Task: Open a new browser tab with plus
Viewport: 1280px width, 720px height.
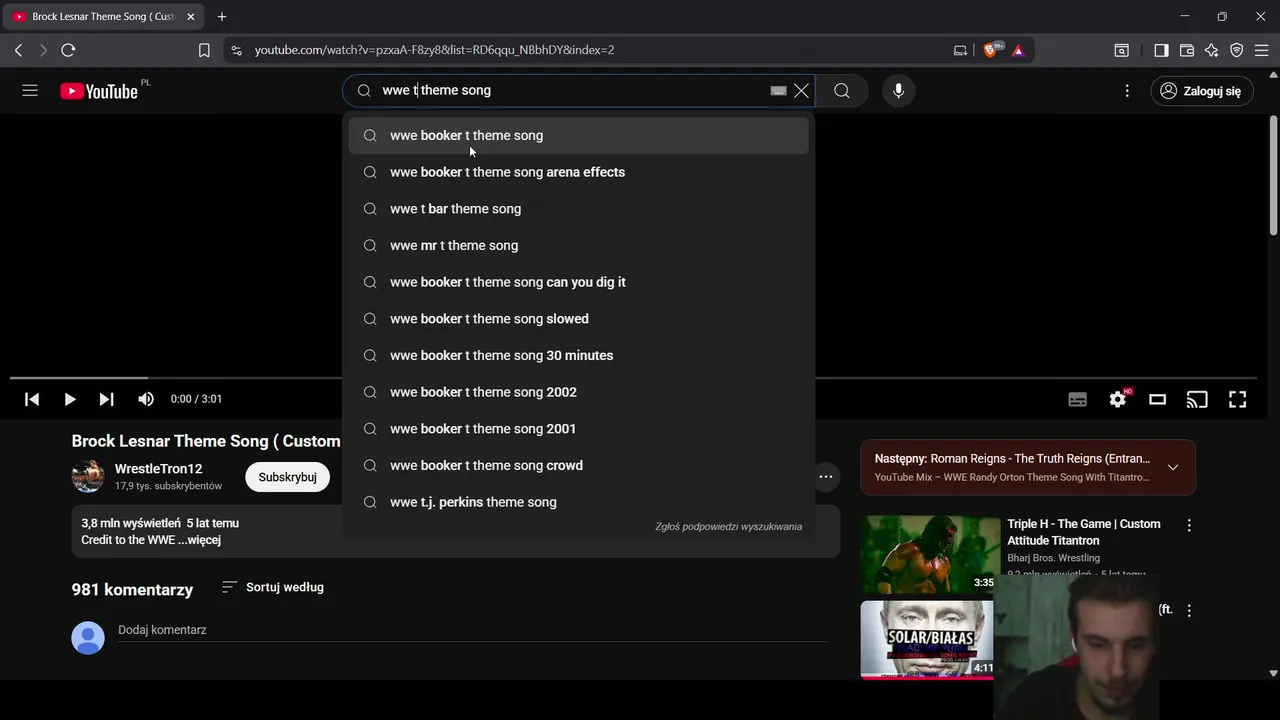Action: (222, 16)
